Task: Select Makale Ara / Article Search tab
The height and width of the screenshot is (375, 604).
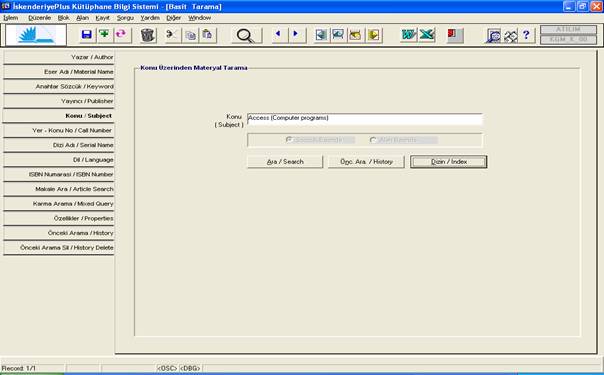Action: [59, 189]
